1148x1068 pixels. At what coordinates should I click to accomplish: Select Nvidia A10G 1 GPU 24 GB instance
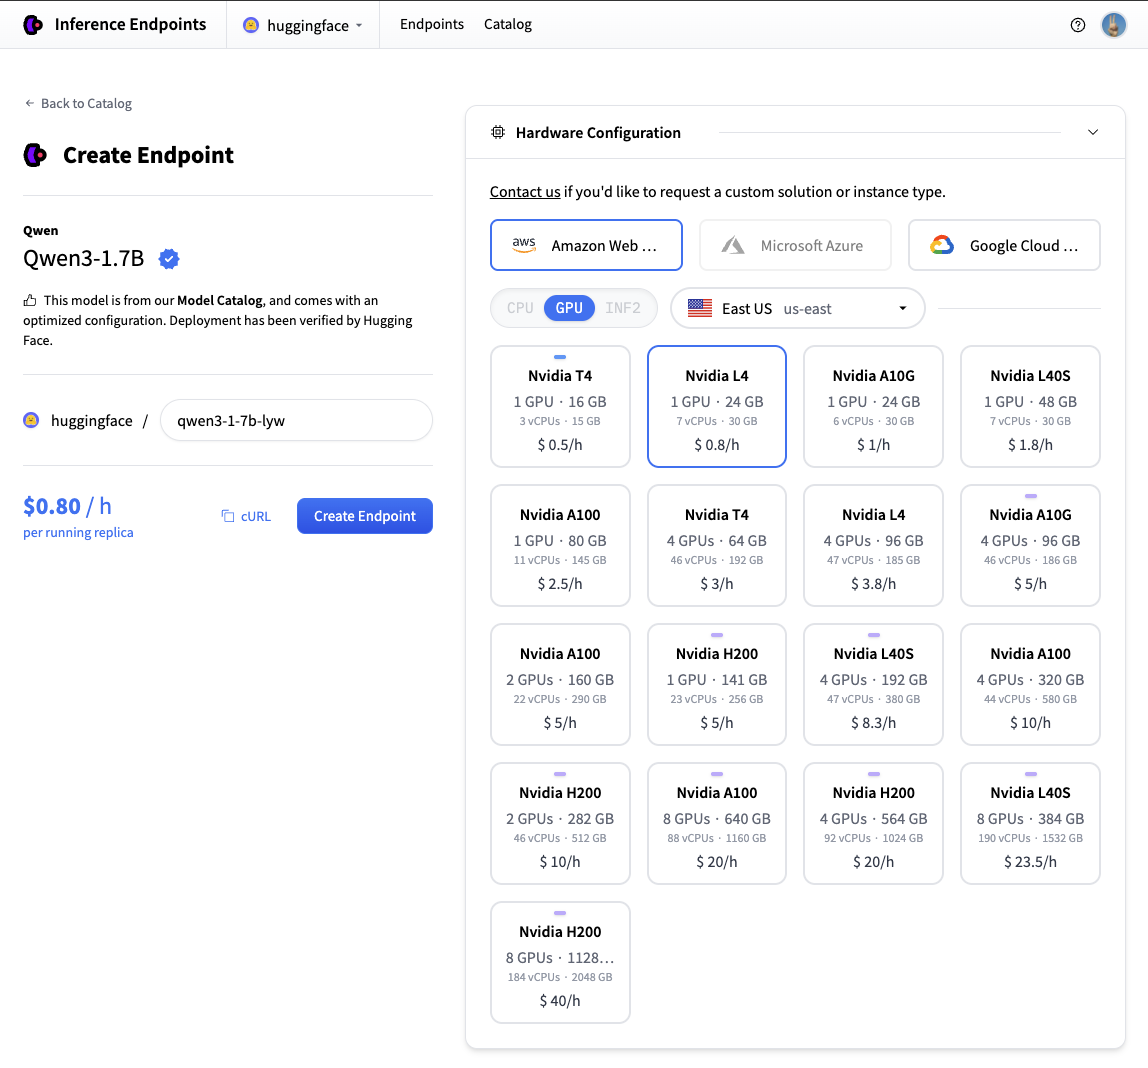[x=873, y=406]
